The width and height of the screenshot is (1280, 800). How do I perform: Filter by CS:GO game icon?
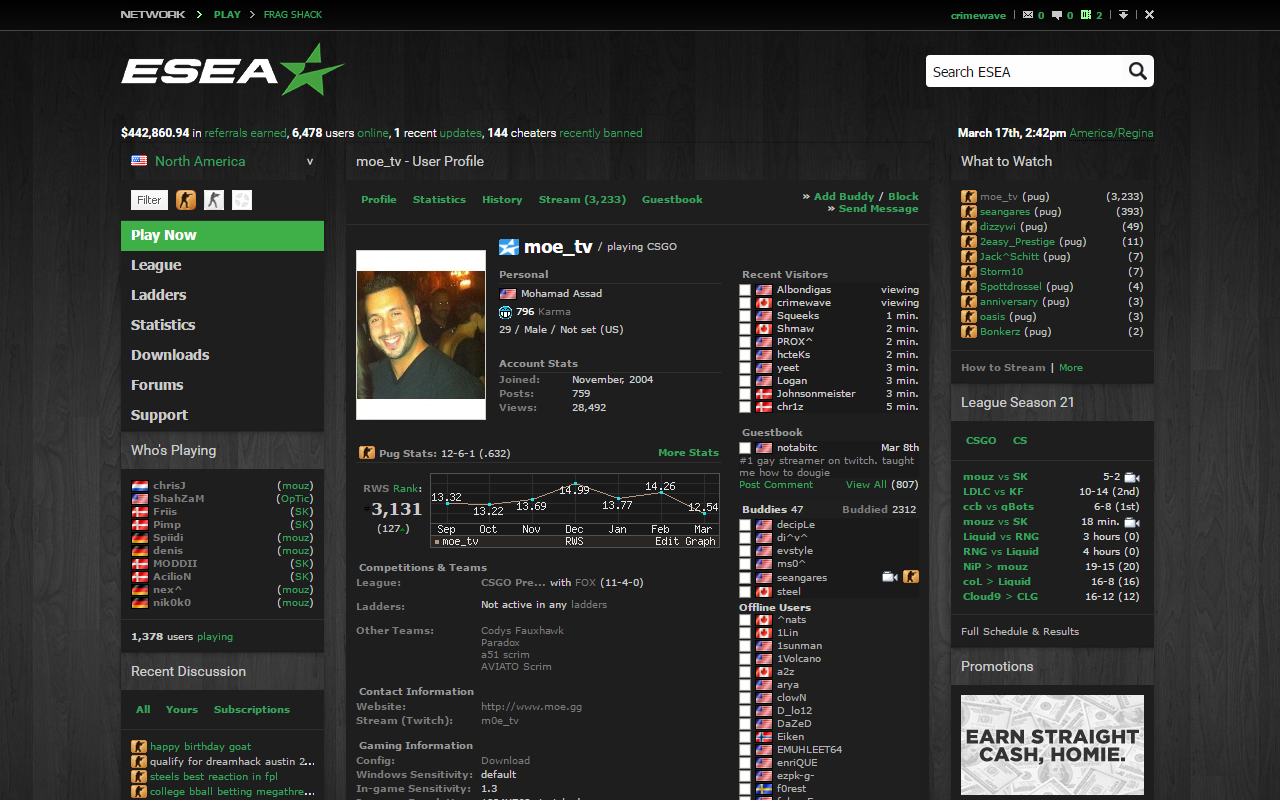[186, 200]
